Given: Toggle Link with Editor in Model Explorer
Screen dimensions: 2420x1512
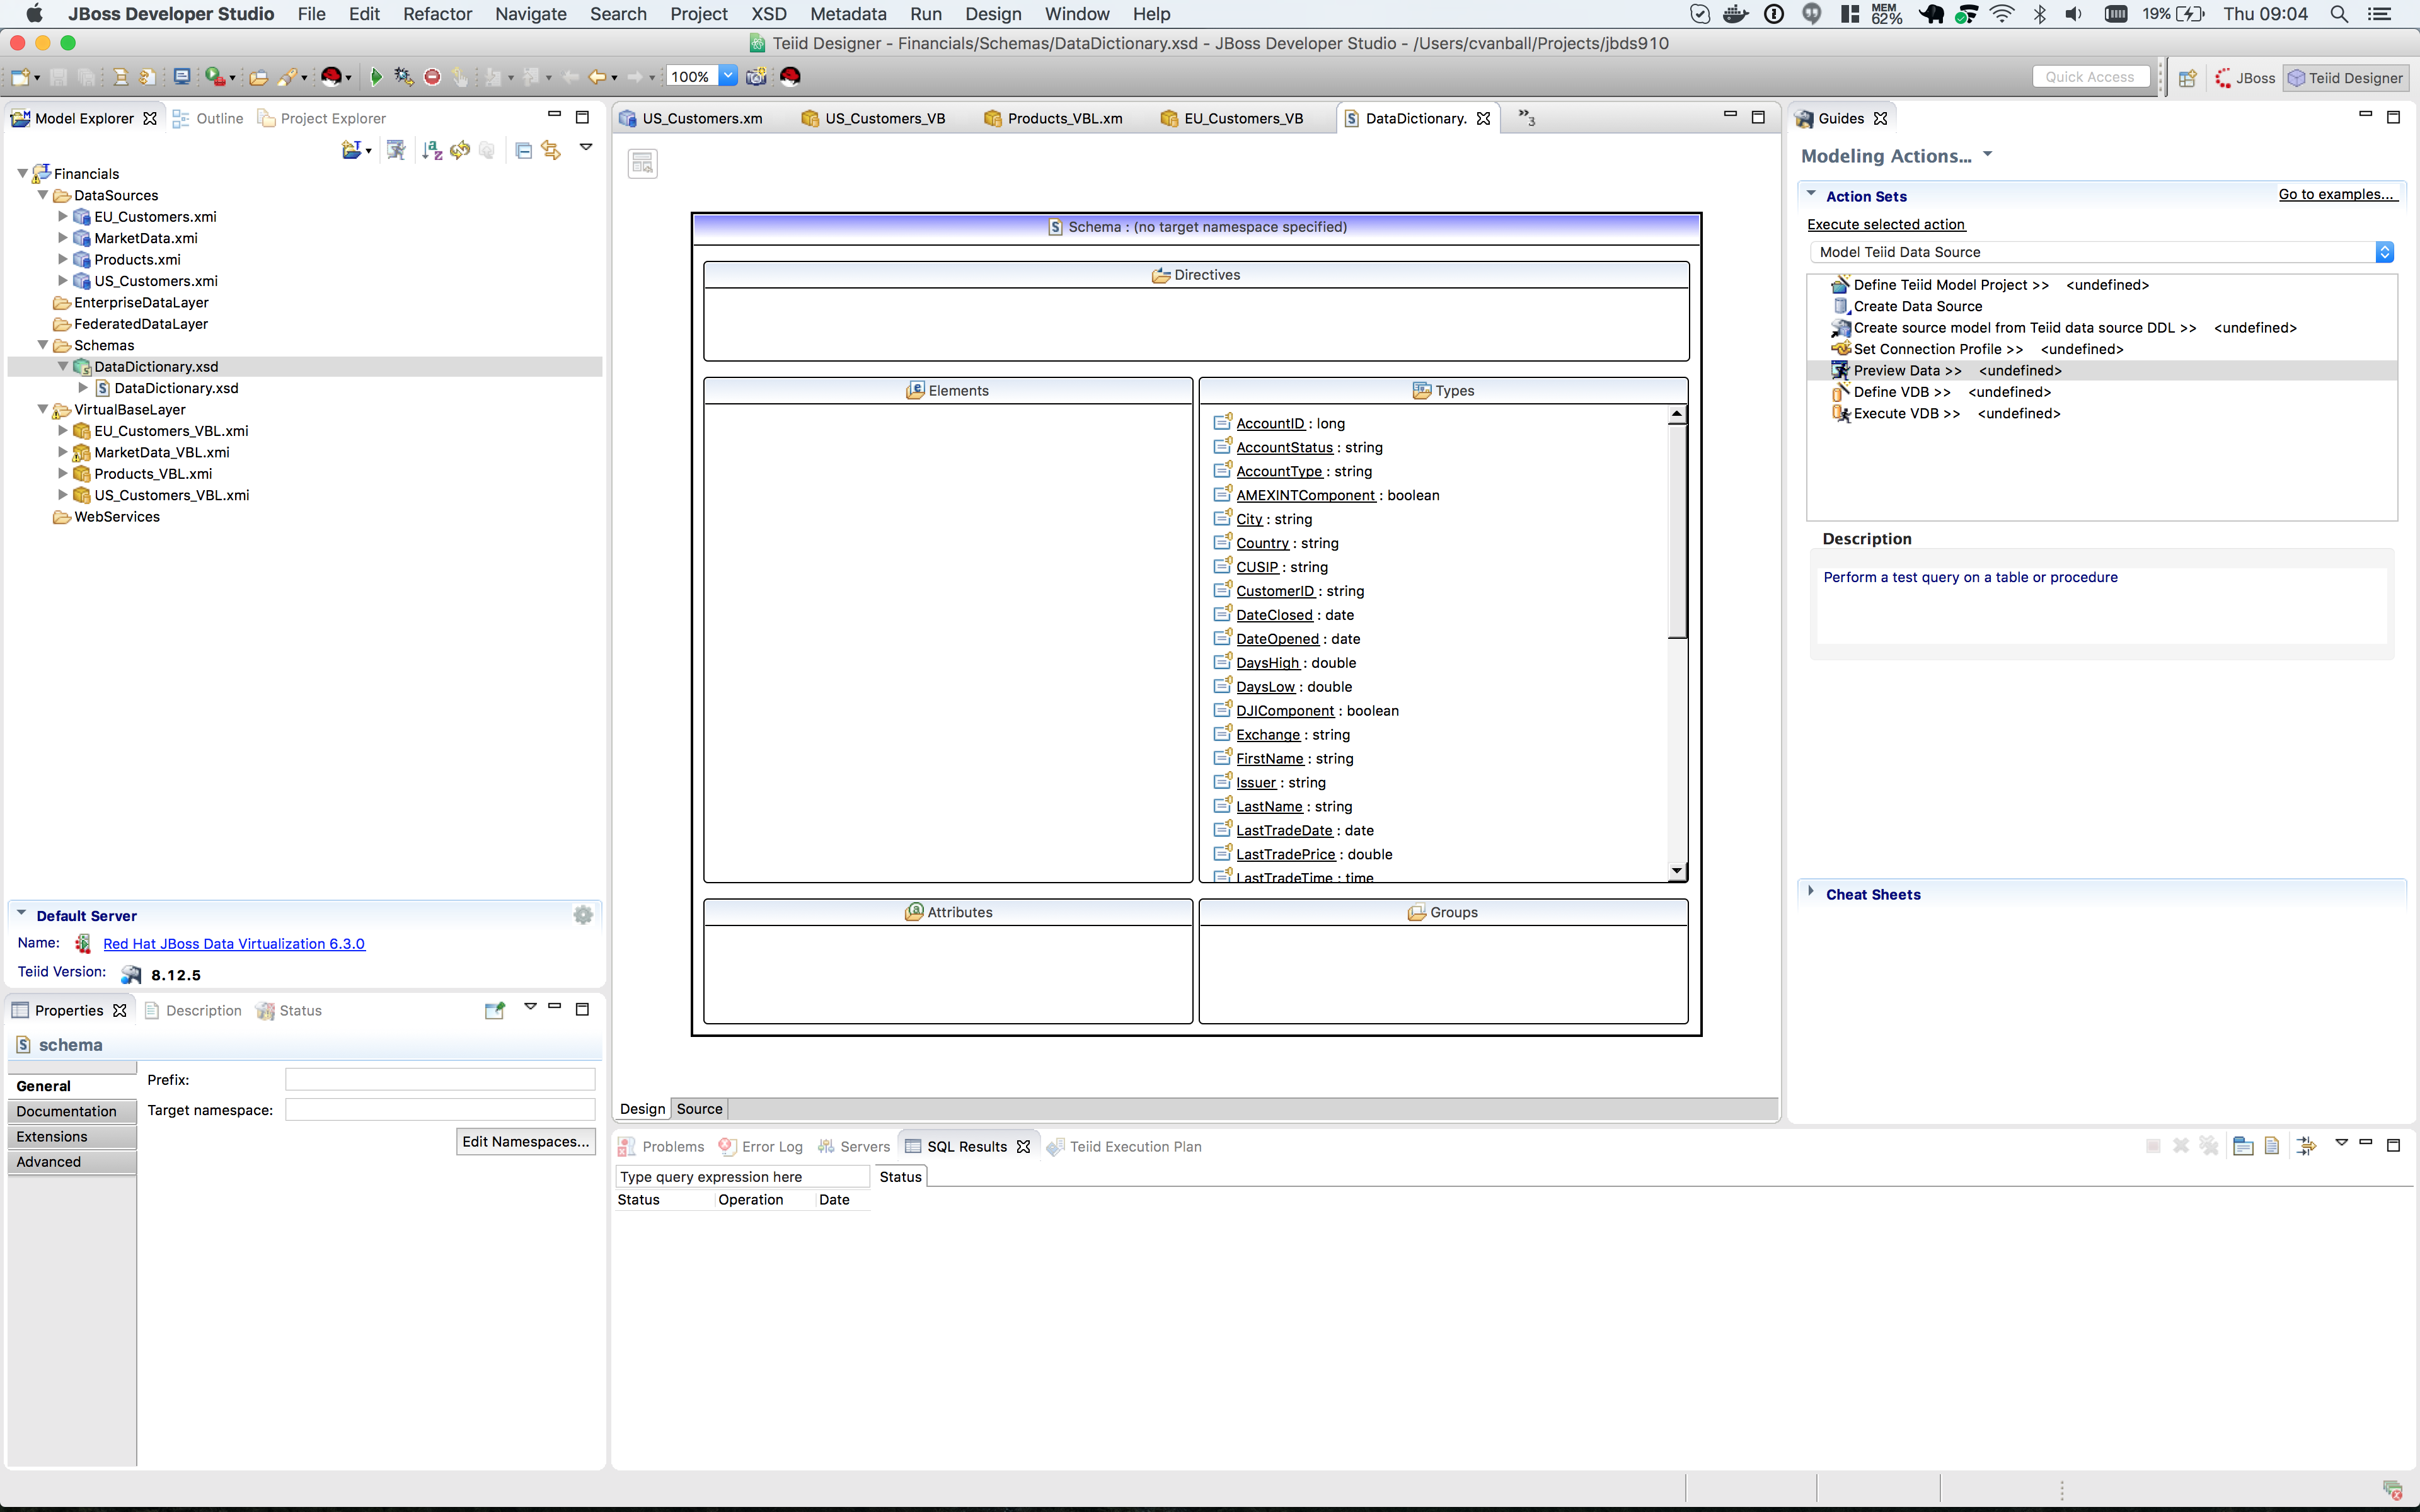Looking at the screenshot, I should coord(551,150).
